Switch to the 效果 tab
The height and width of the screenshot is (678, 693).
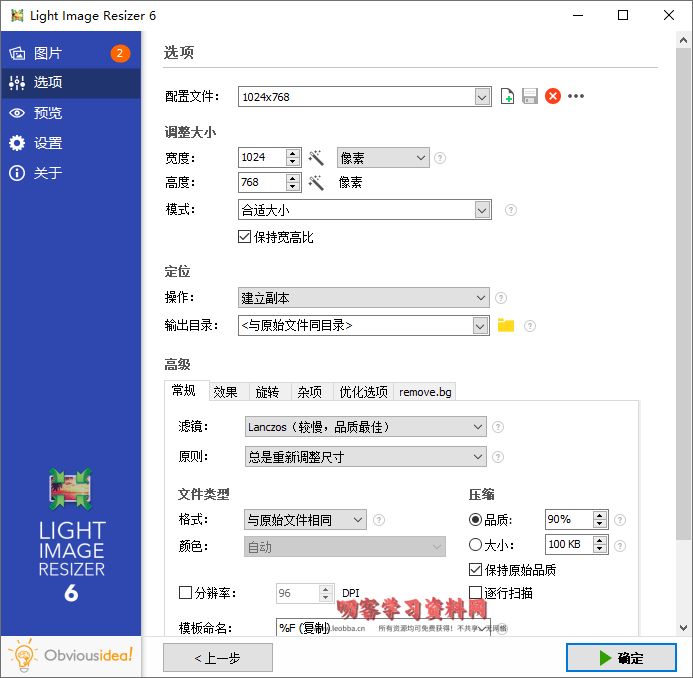(225, 392)
